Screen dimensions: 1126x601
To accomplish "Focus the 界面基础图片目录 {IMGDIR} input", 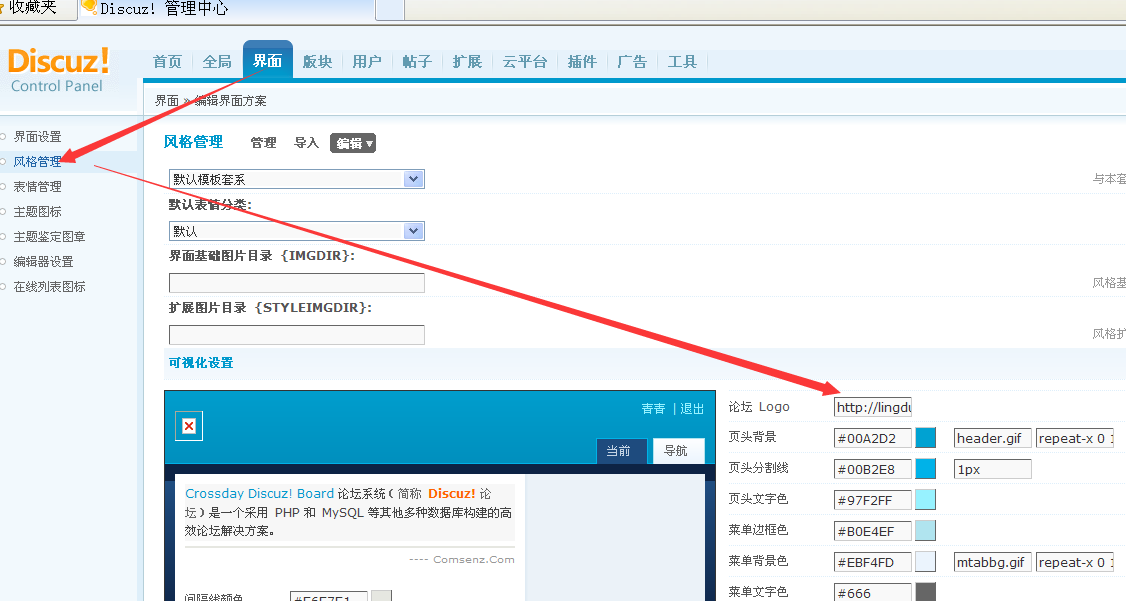I will (x=297, y=283).
